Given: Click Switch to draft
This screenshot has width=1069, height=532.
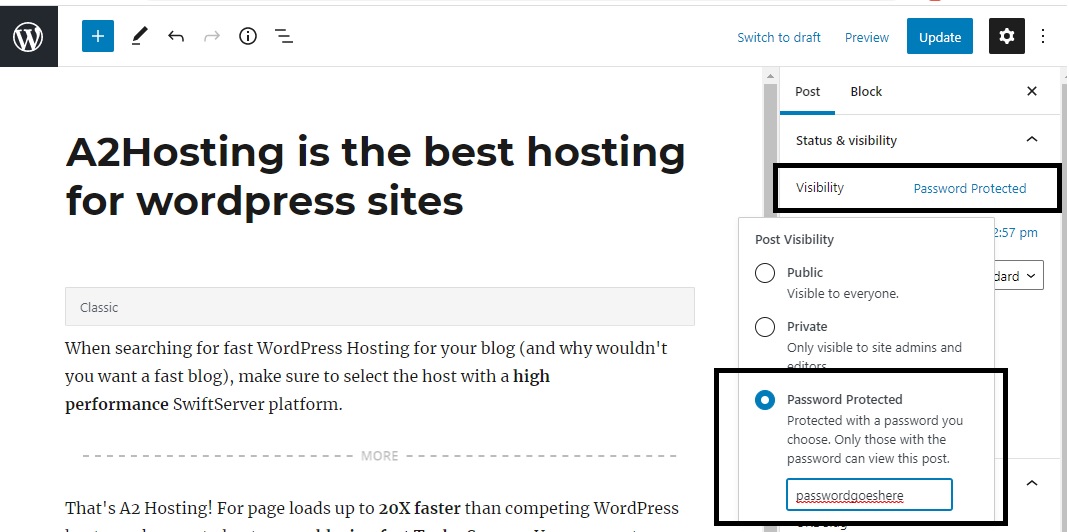Looking at the screenshot, I should coord(779,38).
